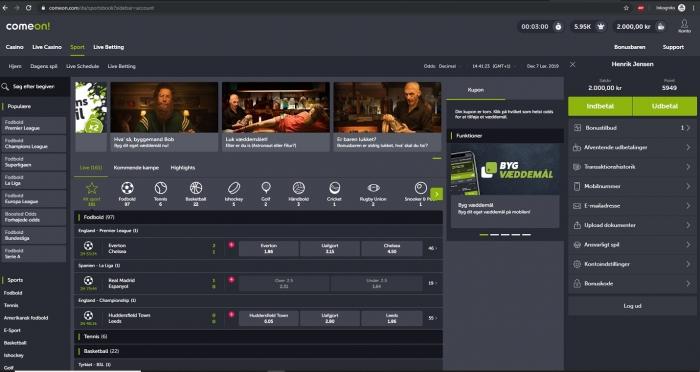Bet on Everton odds 1.85
This screenshot has width=700, height=372.
coord(269,248)
